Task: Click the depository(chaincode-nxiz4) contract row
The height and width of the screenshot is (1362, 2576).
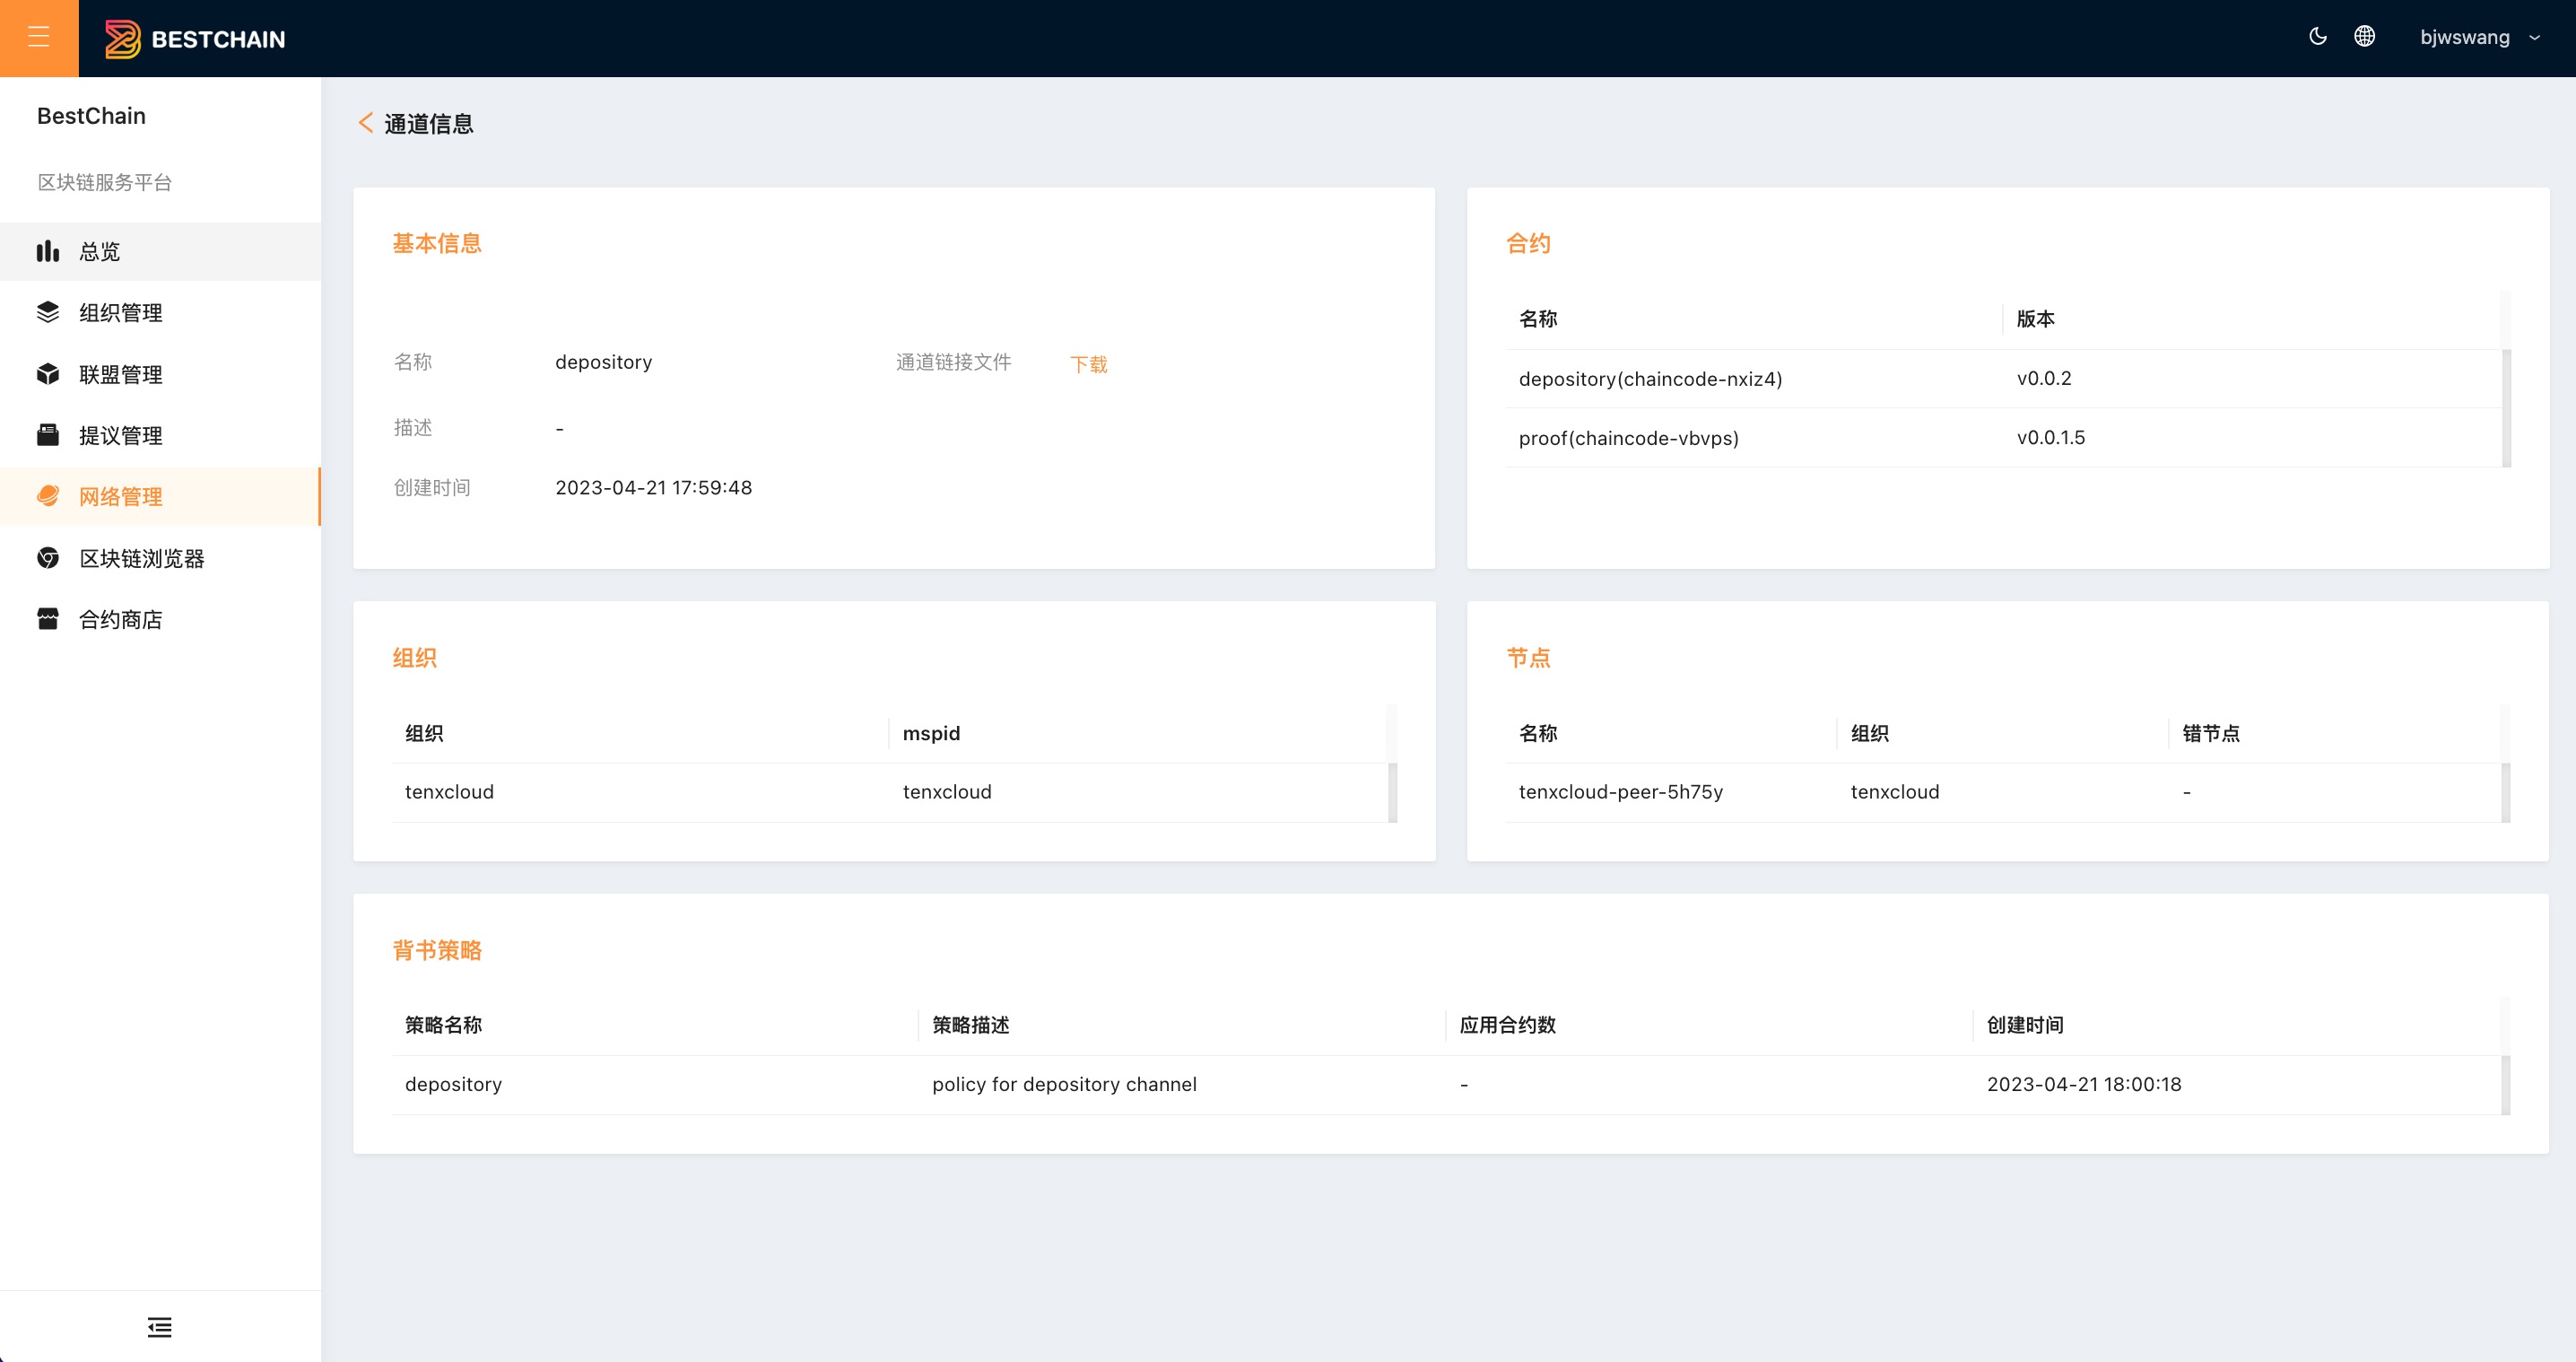Action: (2004, 379)
